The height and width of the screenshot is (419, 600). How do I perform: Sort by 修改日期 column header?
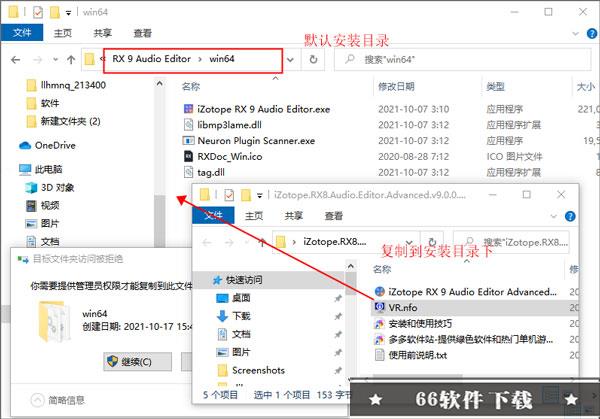click(x=396, y=87)
